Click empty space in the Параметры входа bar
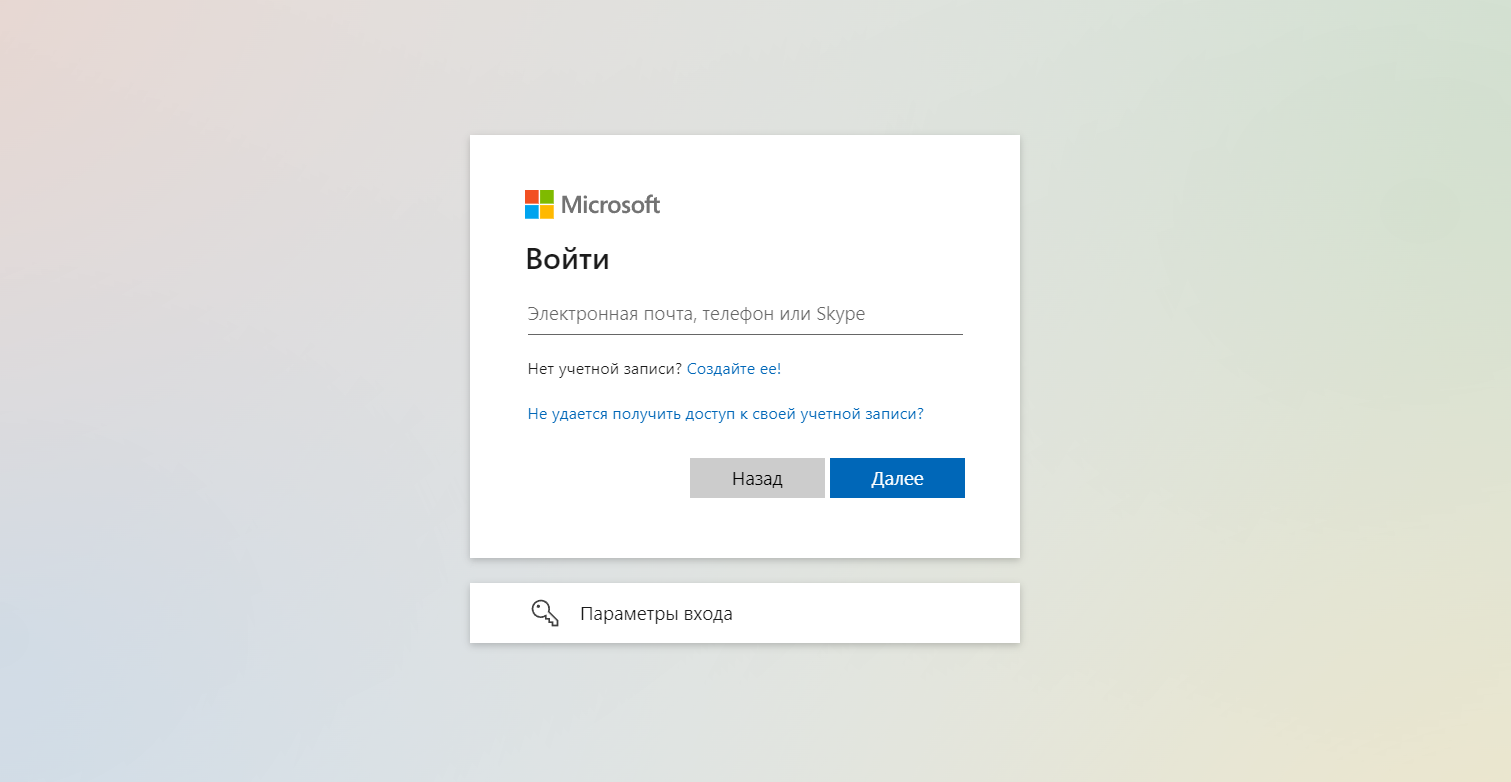Image resolution: width=1511 pixels, height=782 pixels. click(880, 613)
